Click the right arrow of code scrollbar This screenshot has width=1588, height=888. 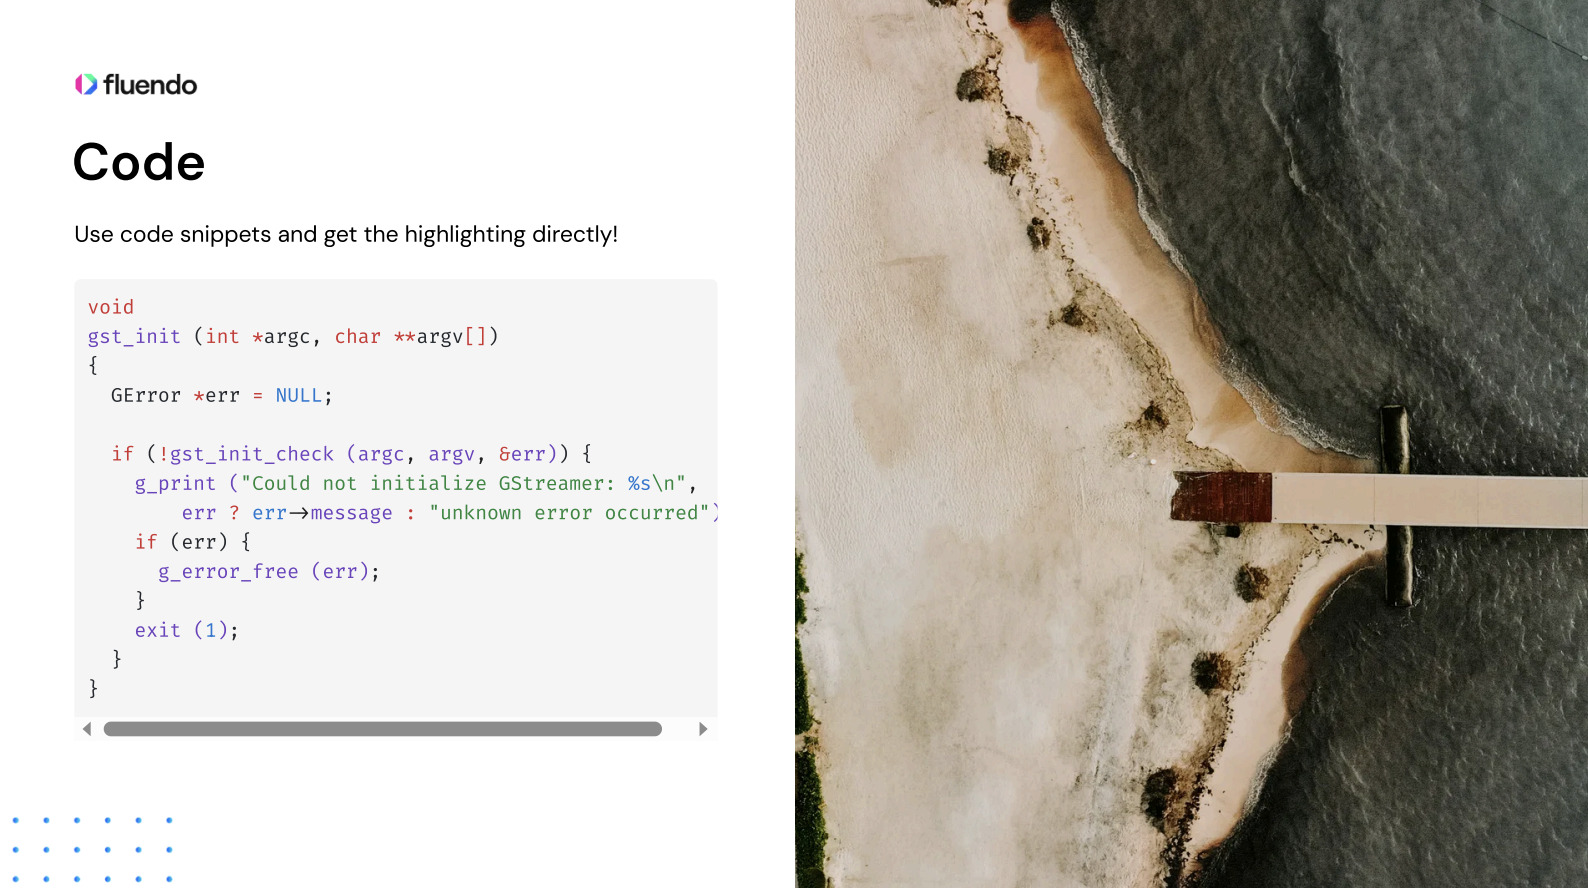click(703, 729)
